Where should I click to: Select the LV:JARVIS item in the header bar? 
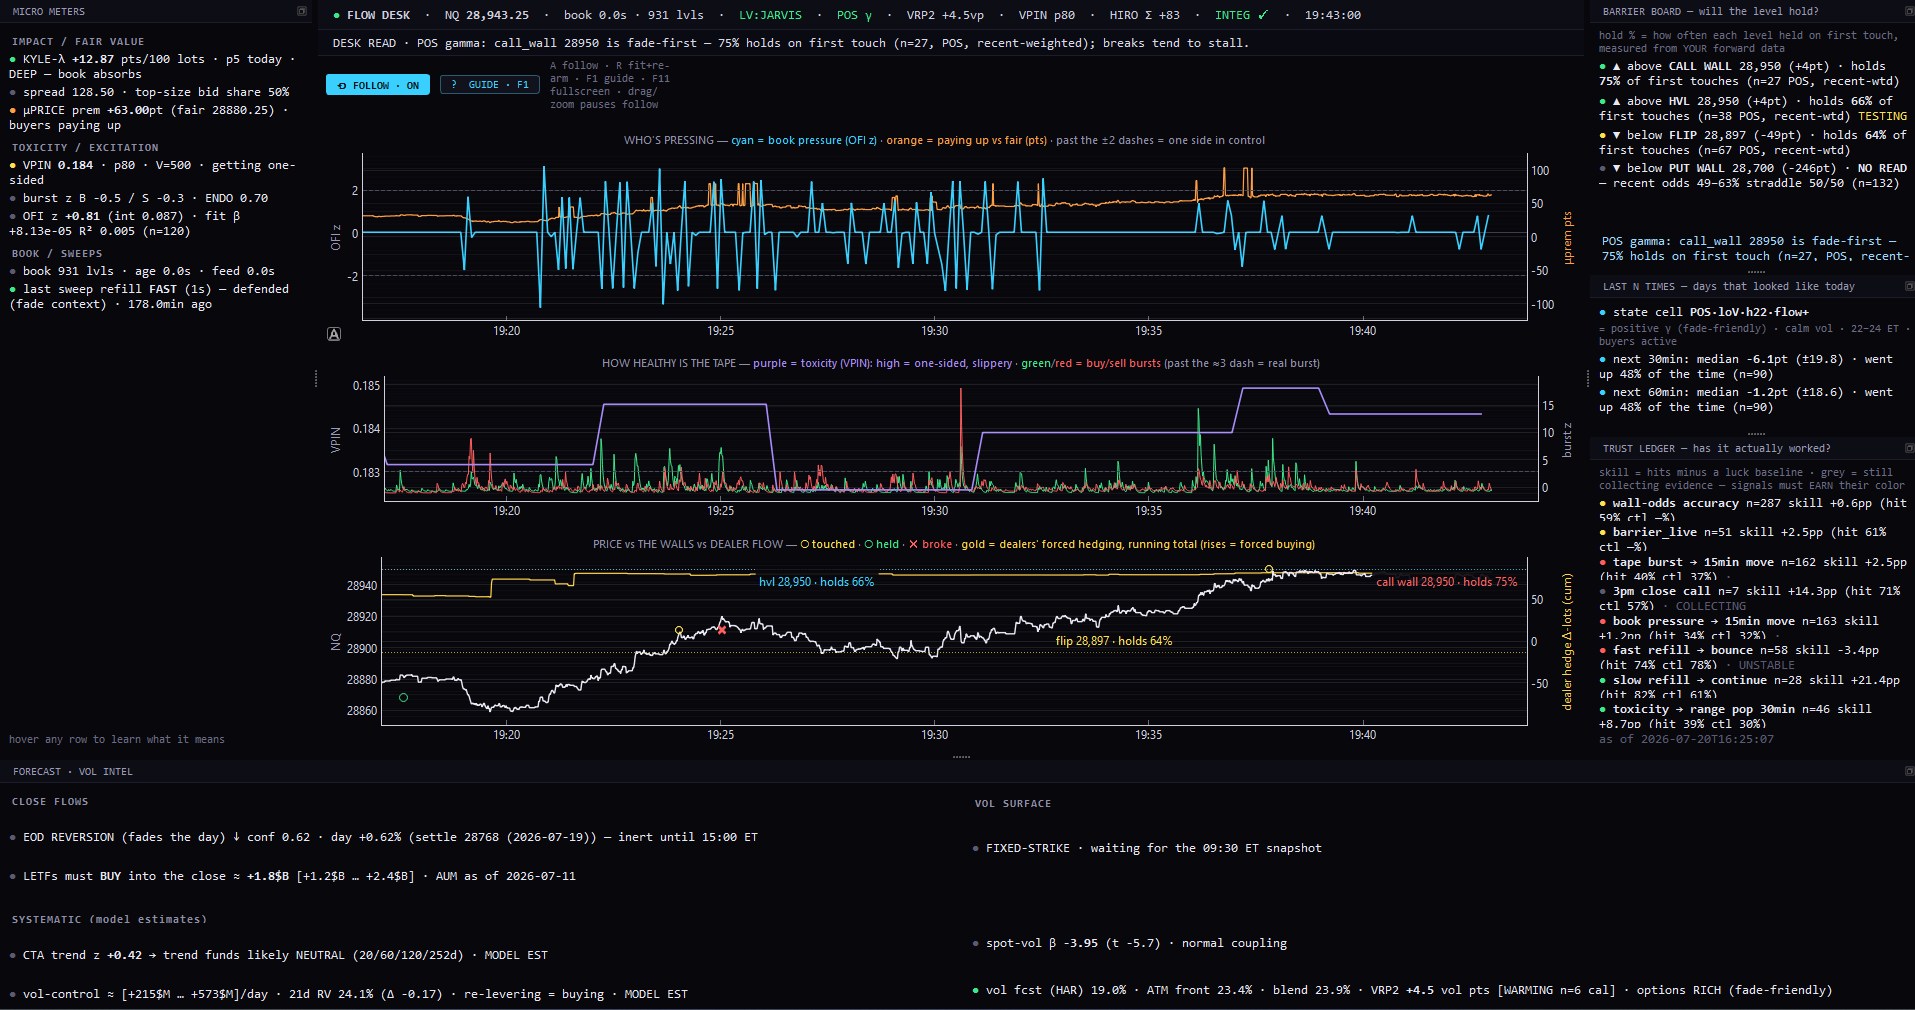(770, 15)
